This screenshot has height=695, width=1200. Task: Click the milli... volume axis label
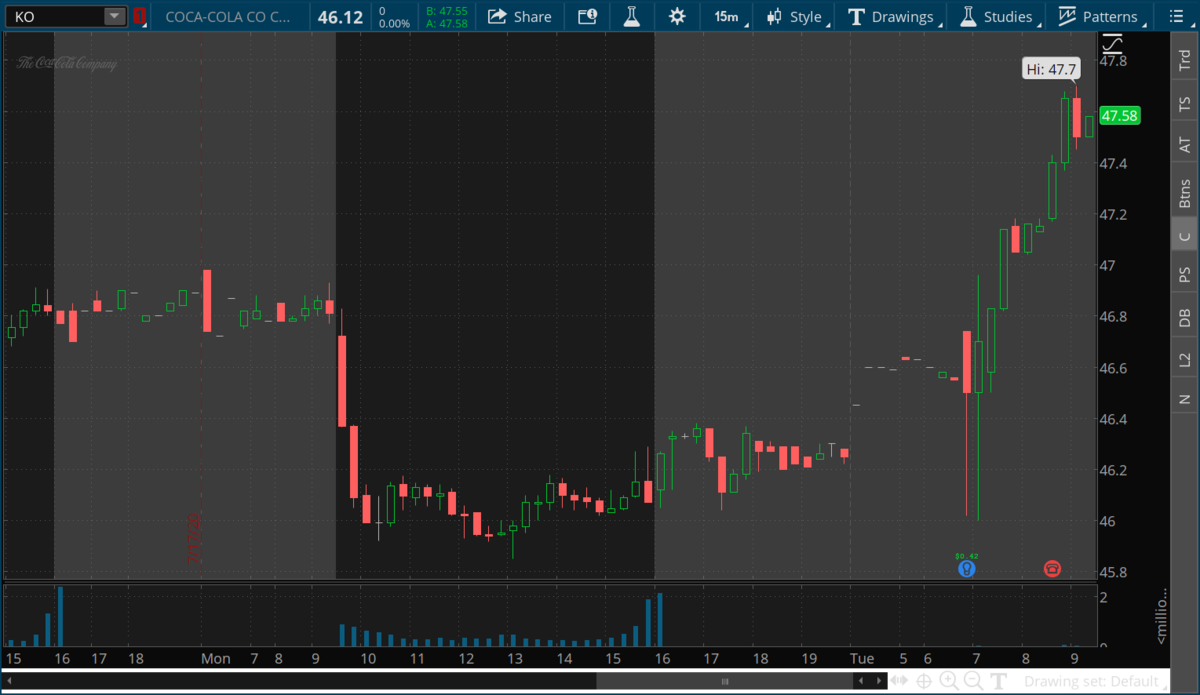tap(1161, 616)
